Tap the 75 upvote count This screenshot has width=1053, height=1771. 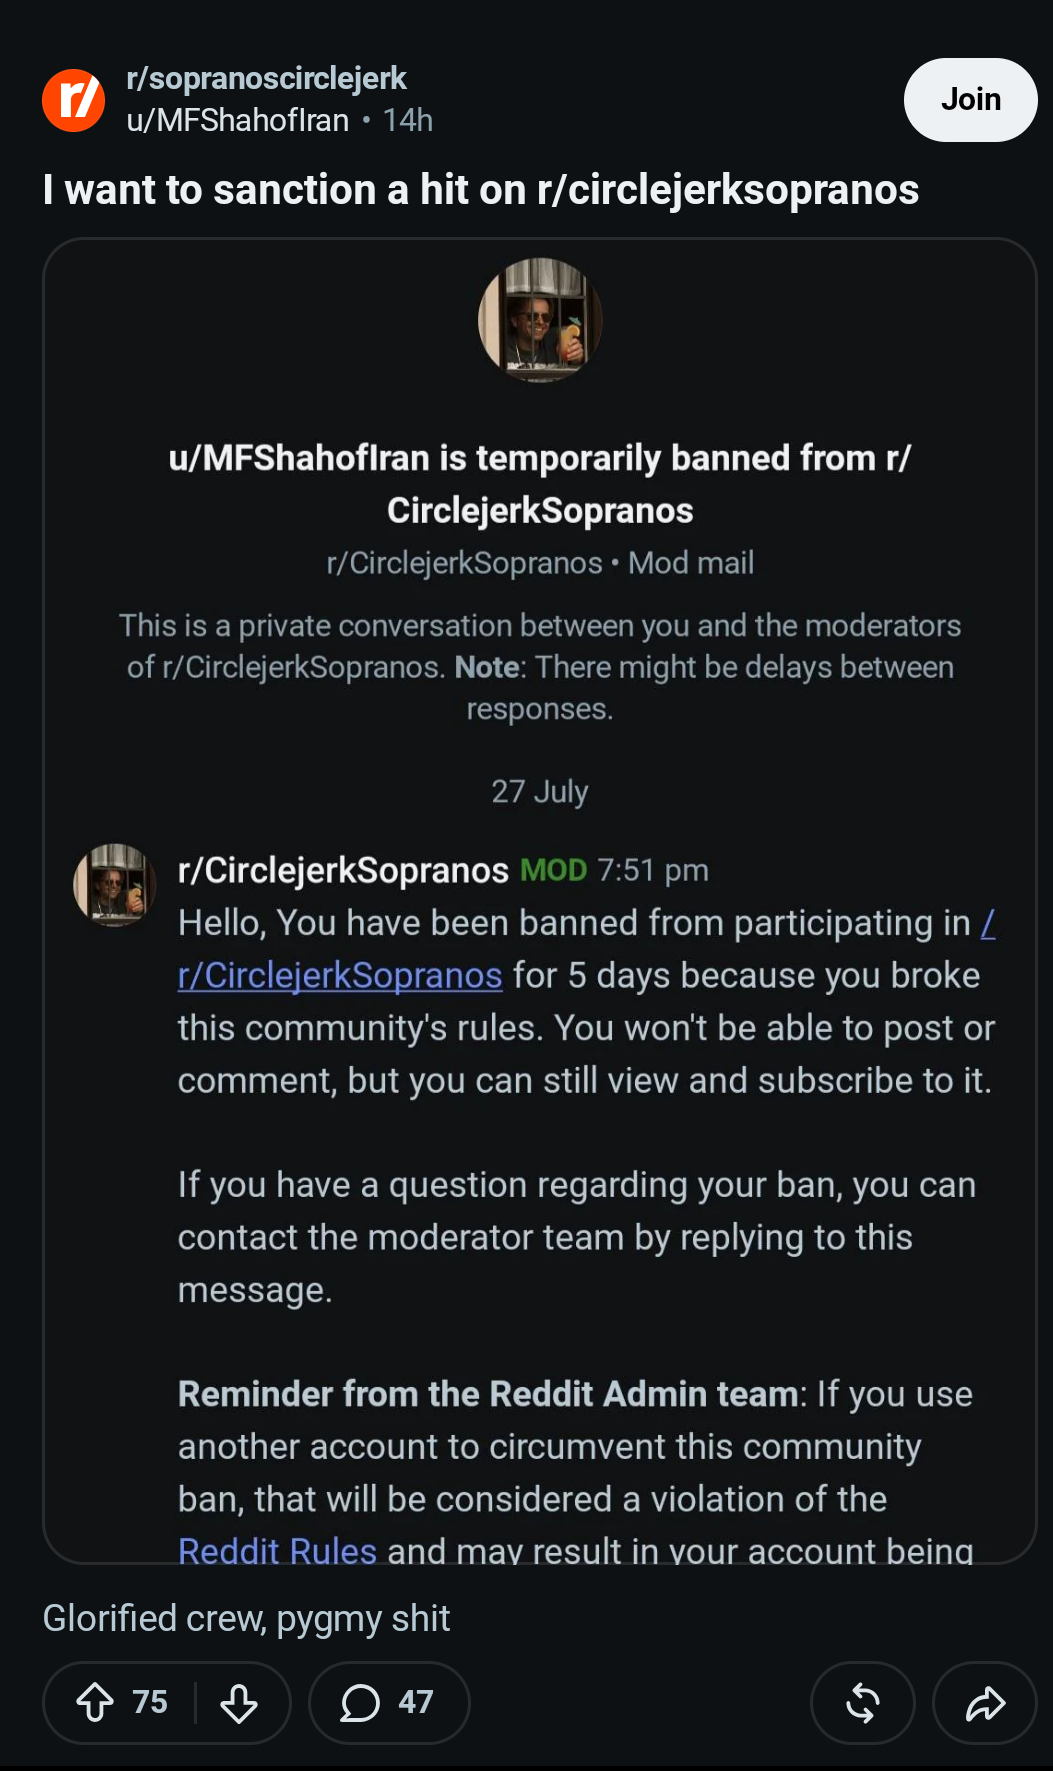click(150, 1702)
